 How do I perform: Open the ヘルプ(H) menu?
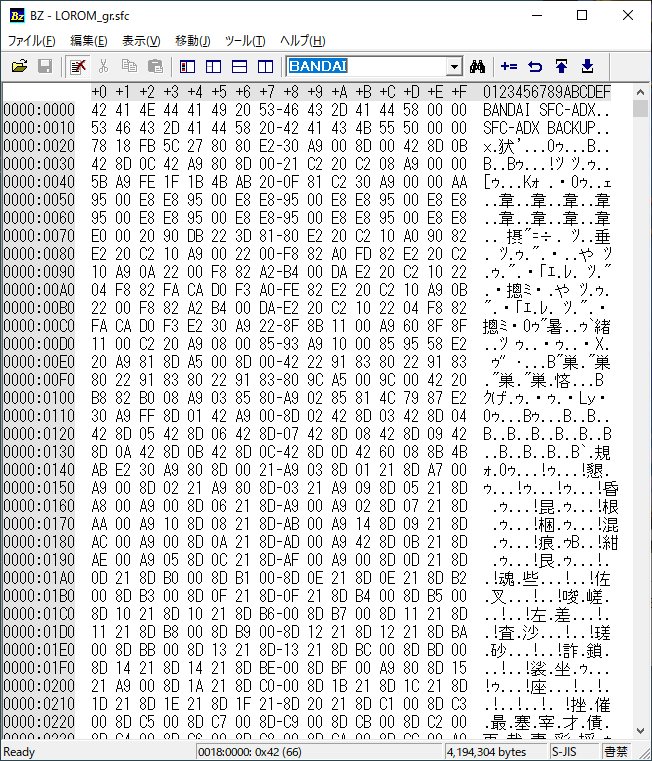302,41
